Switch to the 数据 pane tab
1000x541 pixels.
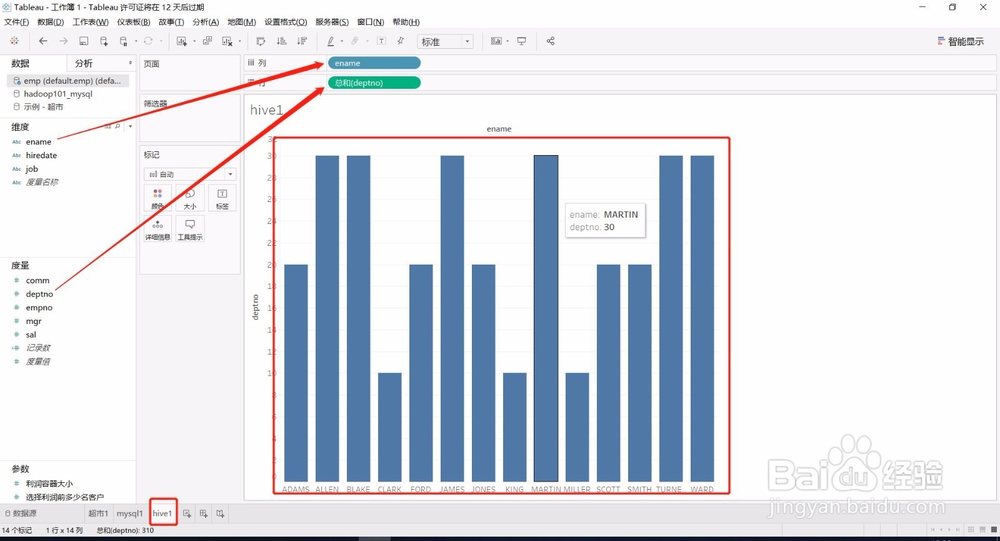pyautogui.click(x=20, y=63)
